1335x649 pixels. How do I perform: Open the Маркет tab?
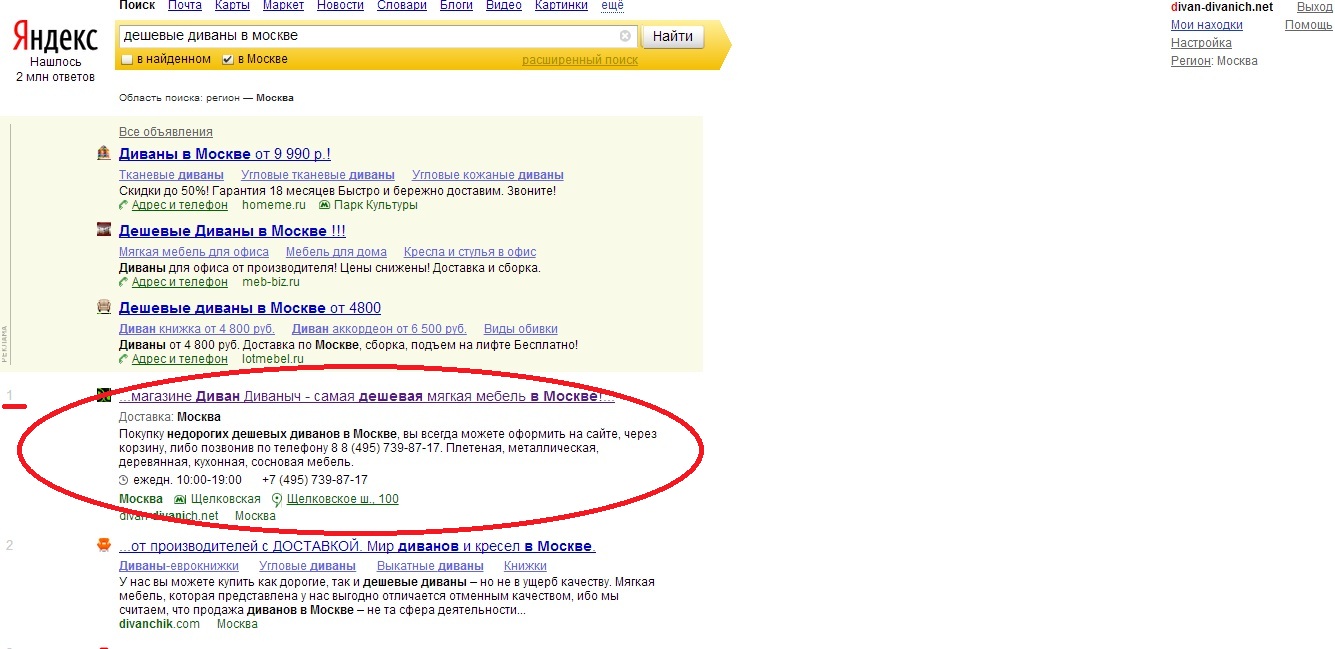[x=283, y=6]
